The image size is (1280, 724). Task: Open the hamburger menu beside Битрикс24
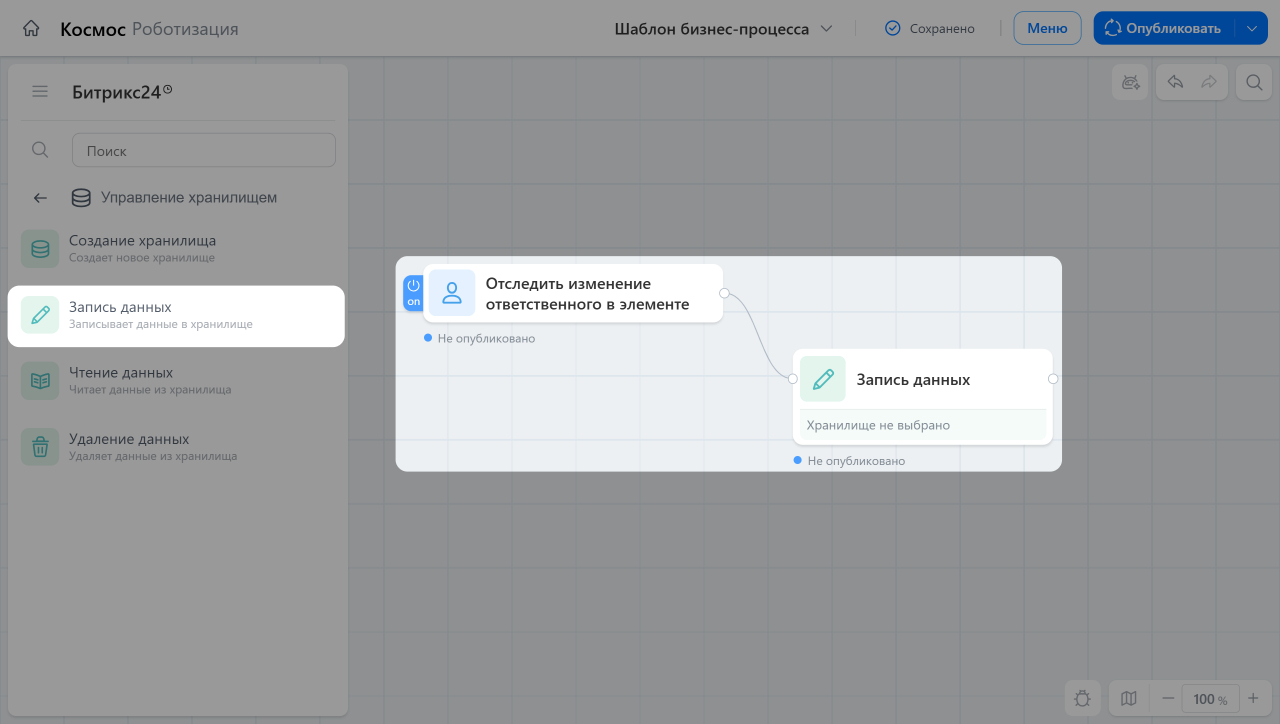coord(40,91)
